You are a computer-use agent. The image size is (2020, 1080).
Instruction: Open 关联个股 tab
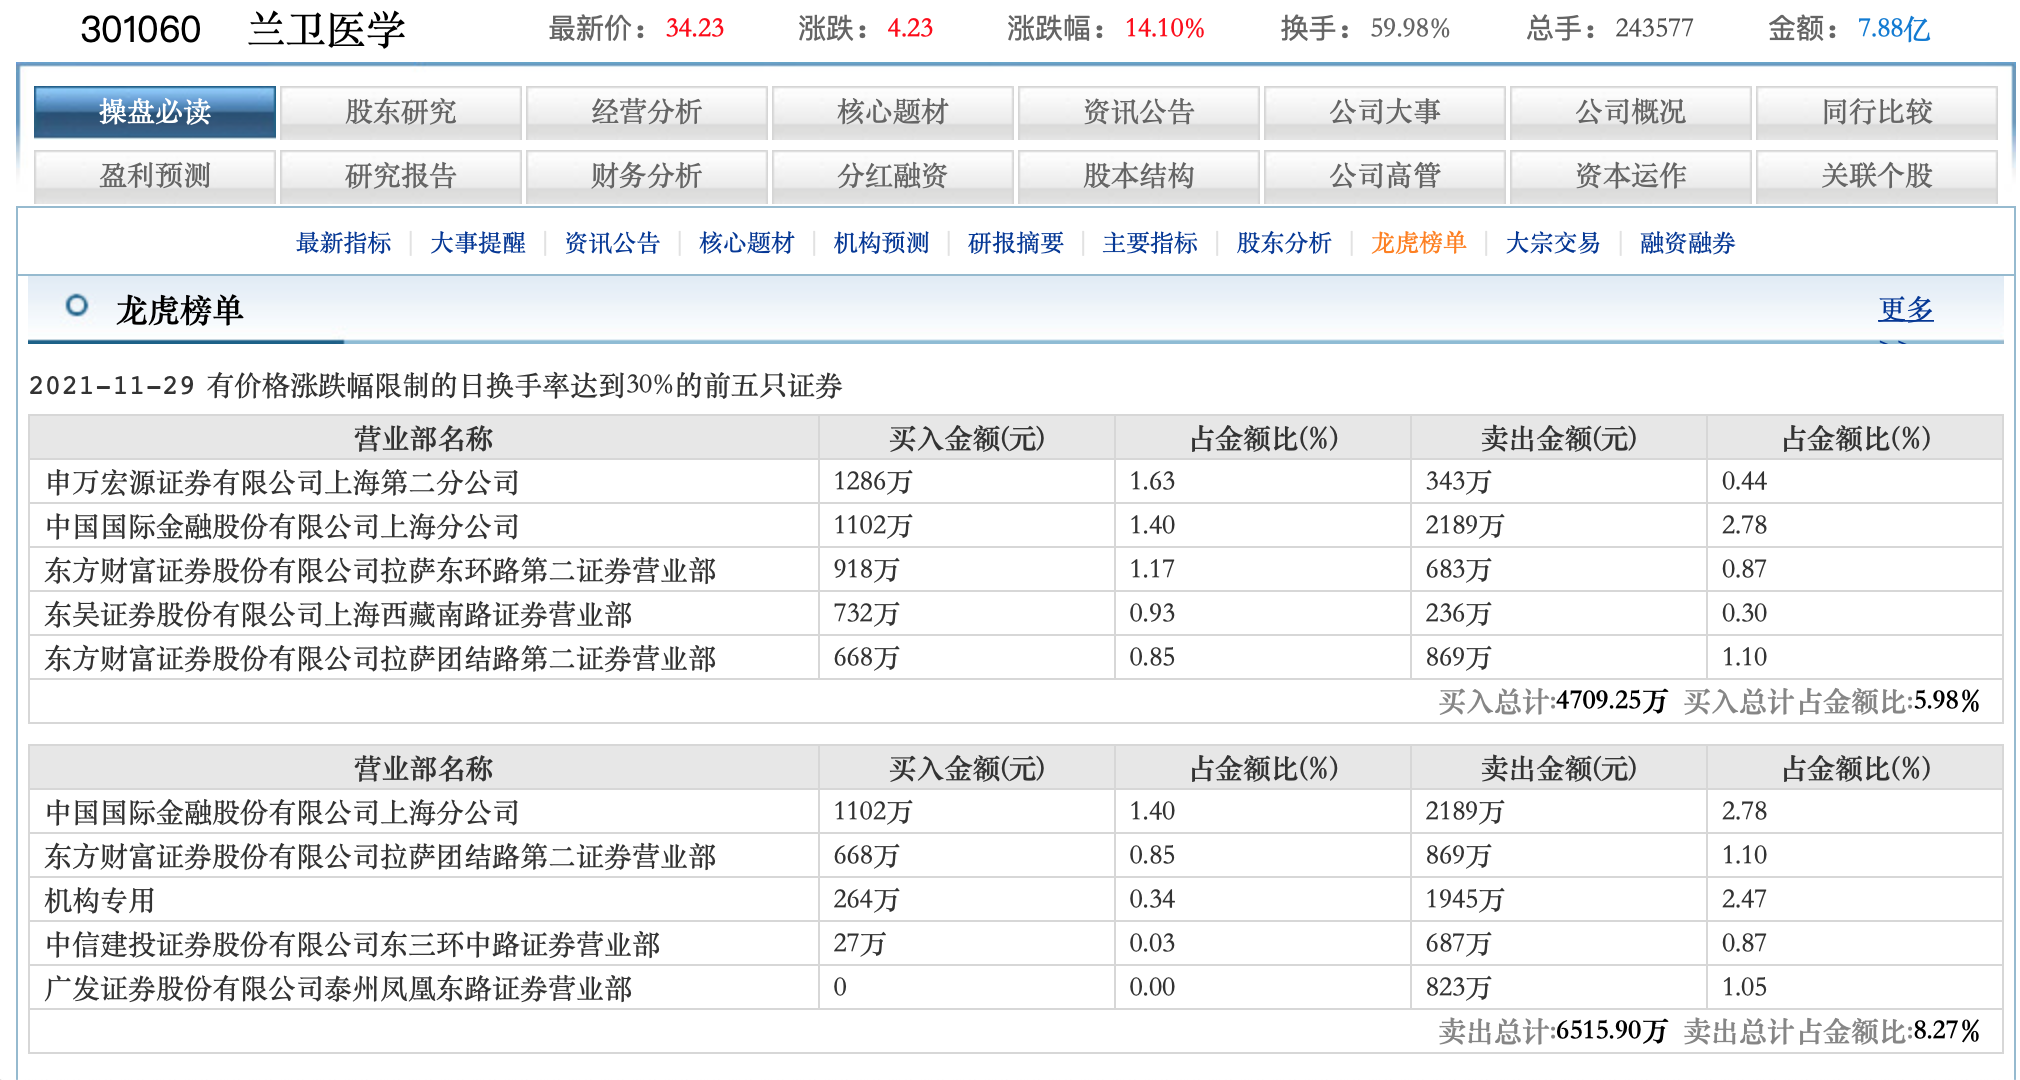click(x=1877, y=176)
